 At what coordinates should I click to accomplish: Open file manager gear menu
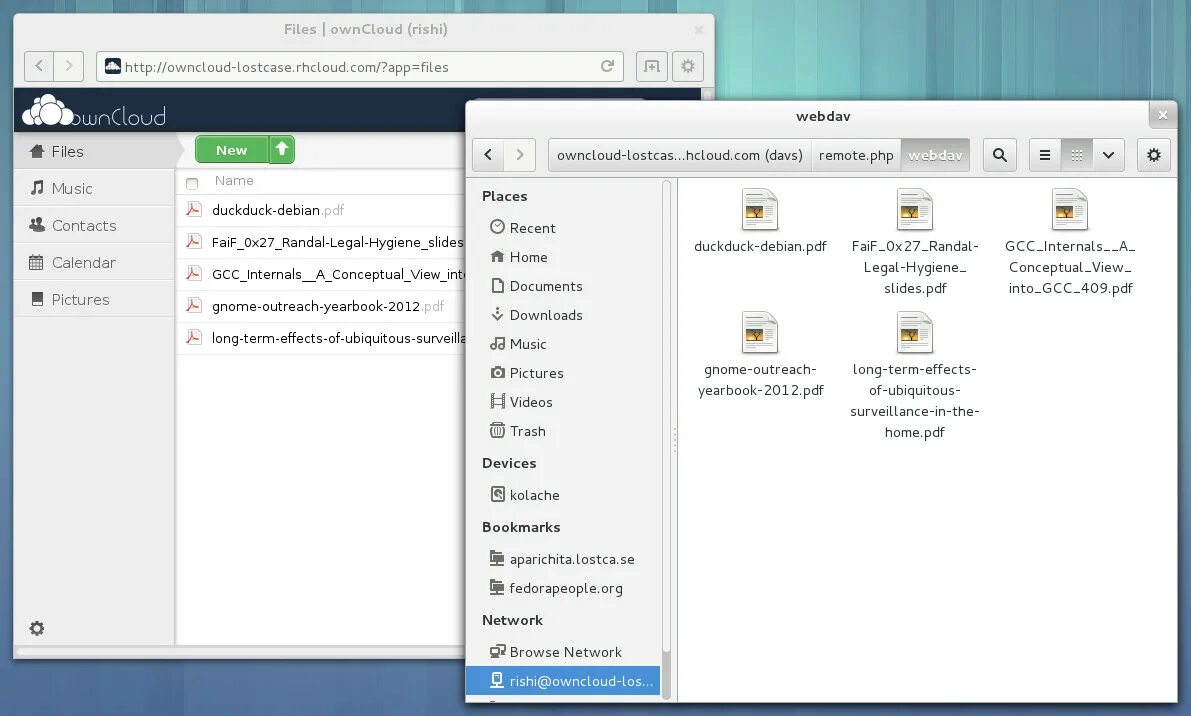click(1154, 155)
